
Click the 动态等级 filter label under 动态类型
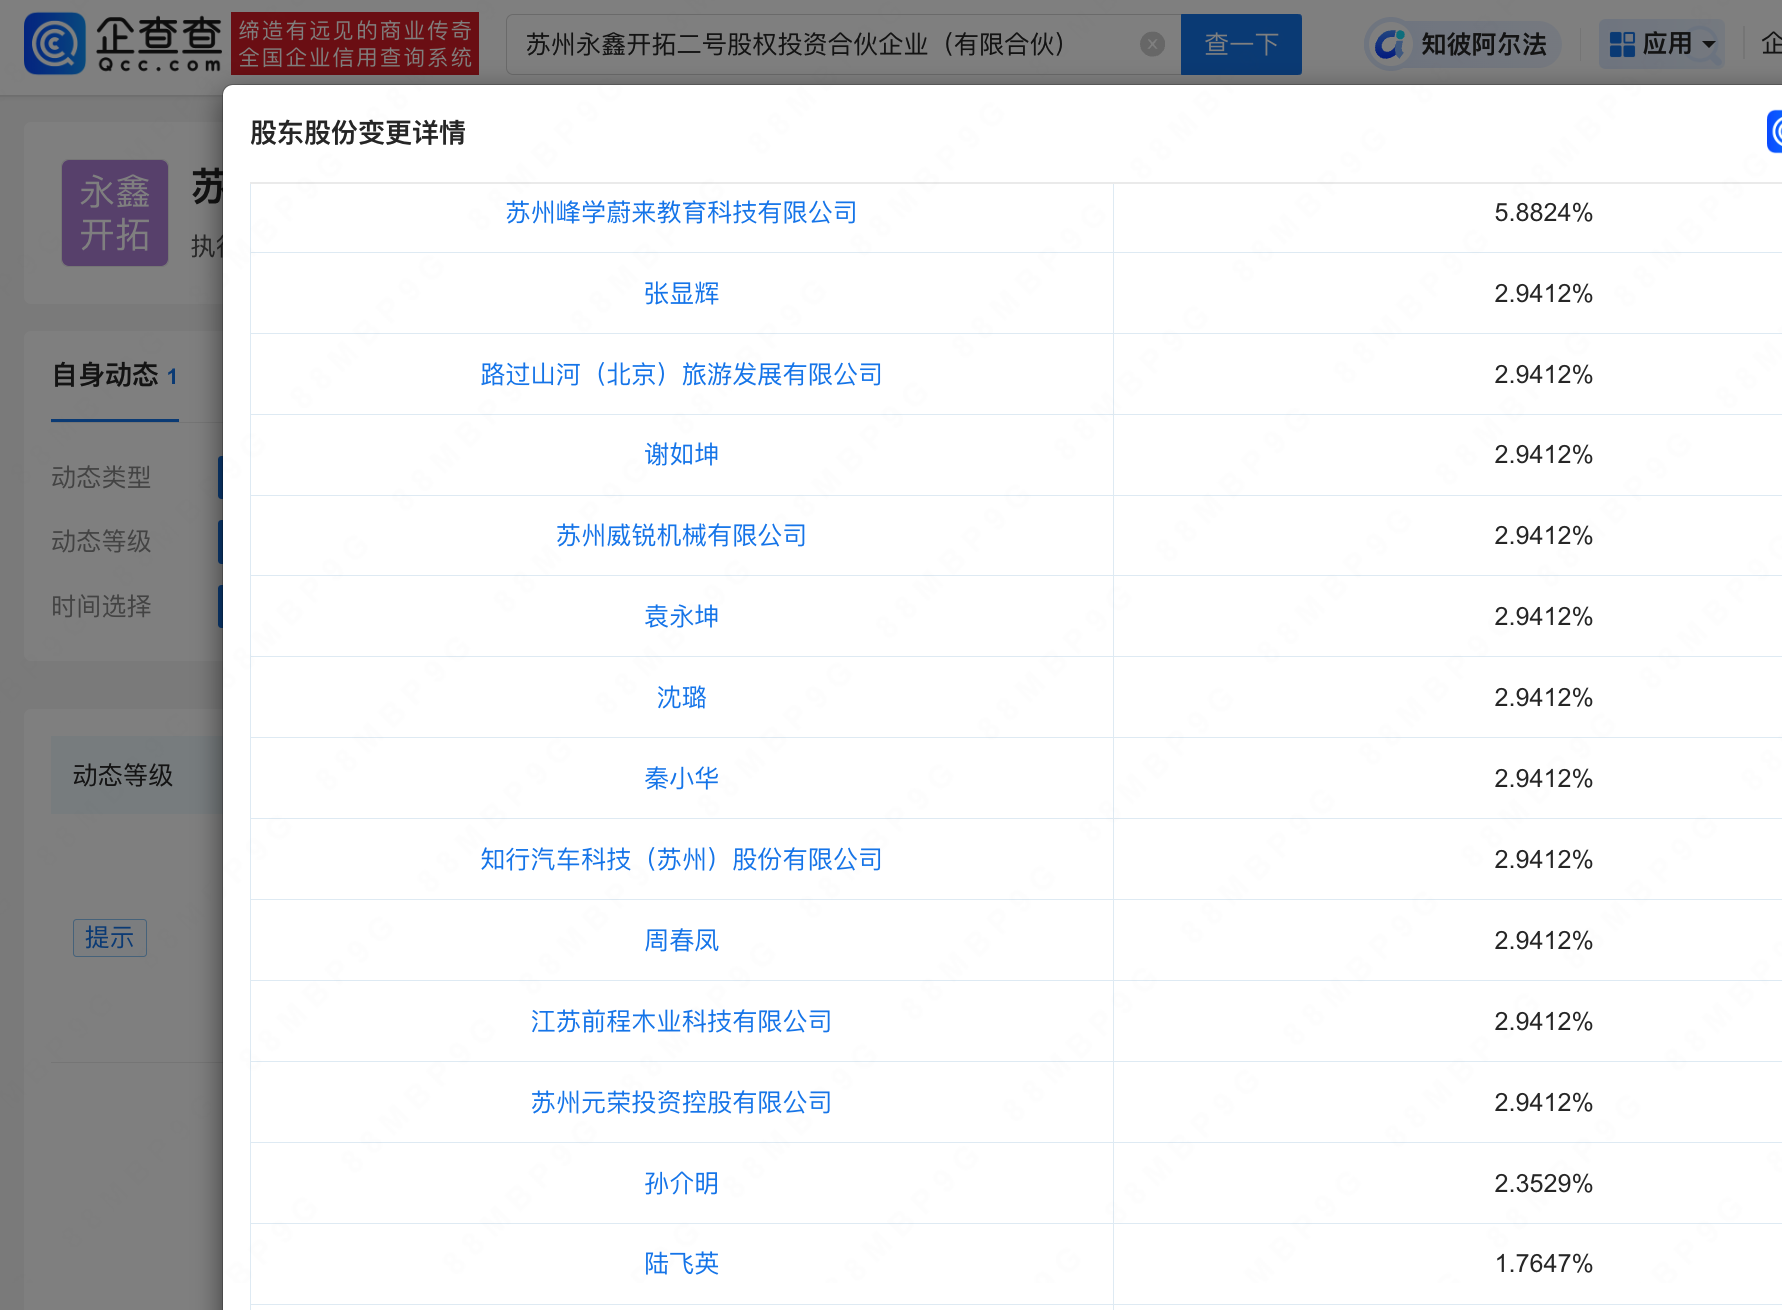101,542
